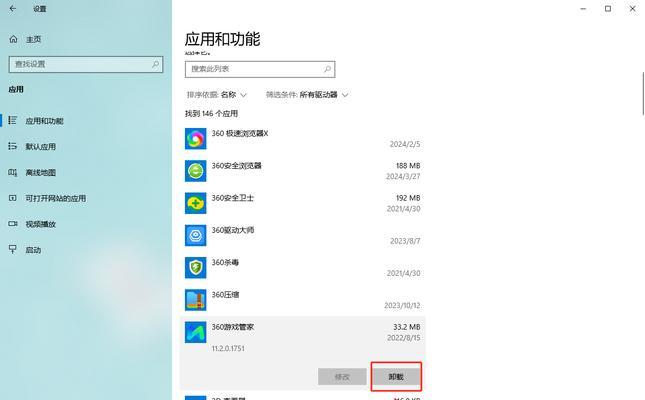Select the 默认应用 sidebar icon

click(x=13, y=146)
